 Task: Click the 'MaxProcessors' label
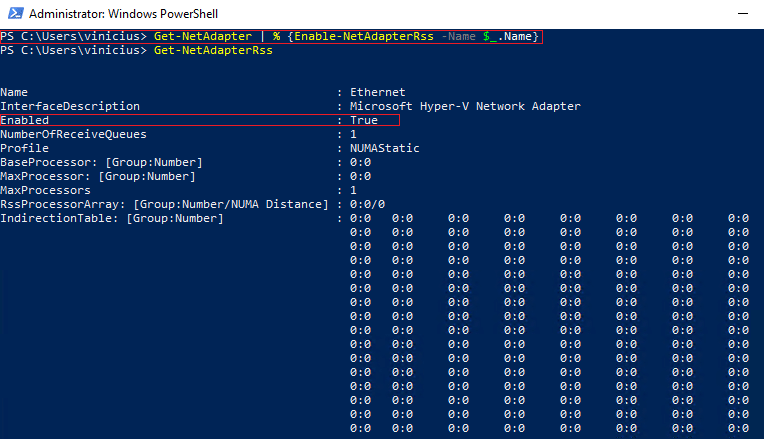coord(45,191)
